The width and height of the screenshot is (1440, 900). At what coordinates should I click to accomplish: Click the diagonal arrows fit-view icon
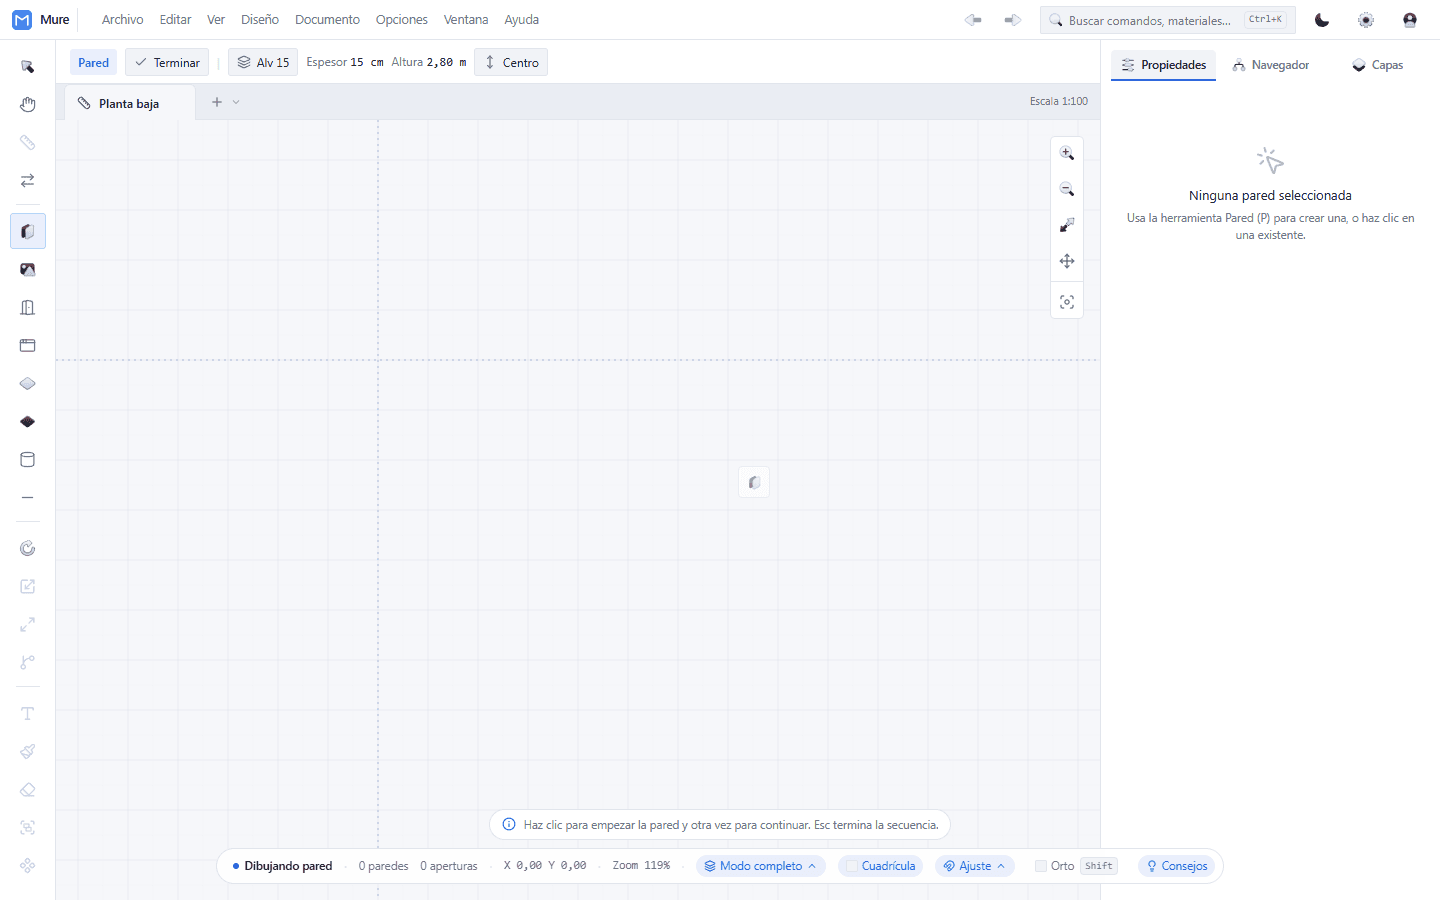(x=1067, y=225)
